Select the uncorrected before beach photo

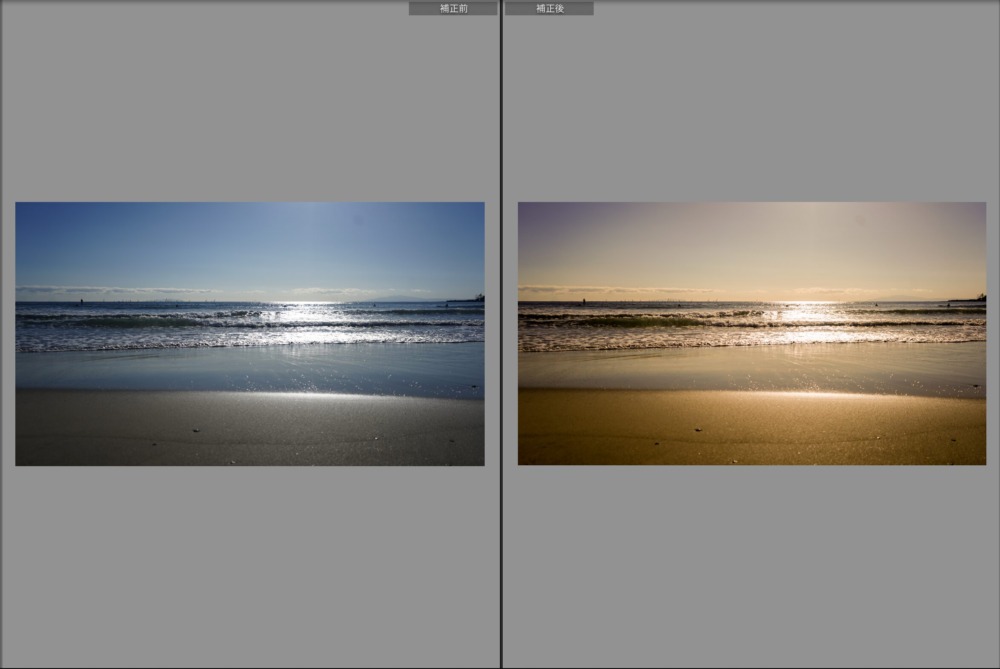coord(250,334)
